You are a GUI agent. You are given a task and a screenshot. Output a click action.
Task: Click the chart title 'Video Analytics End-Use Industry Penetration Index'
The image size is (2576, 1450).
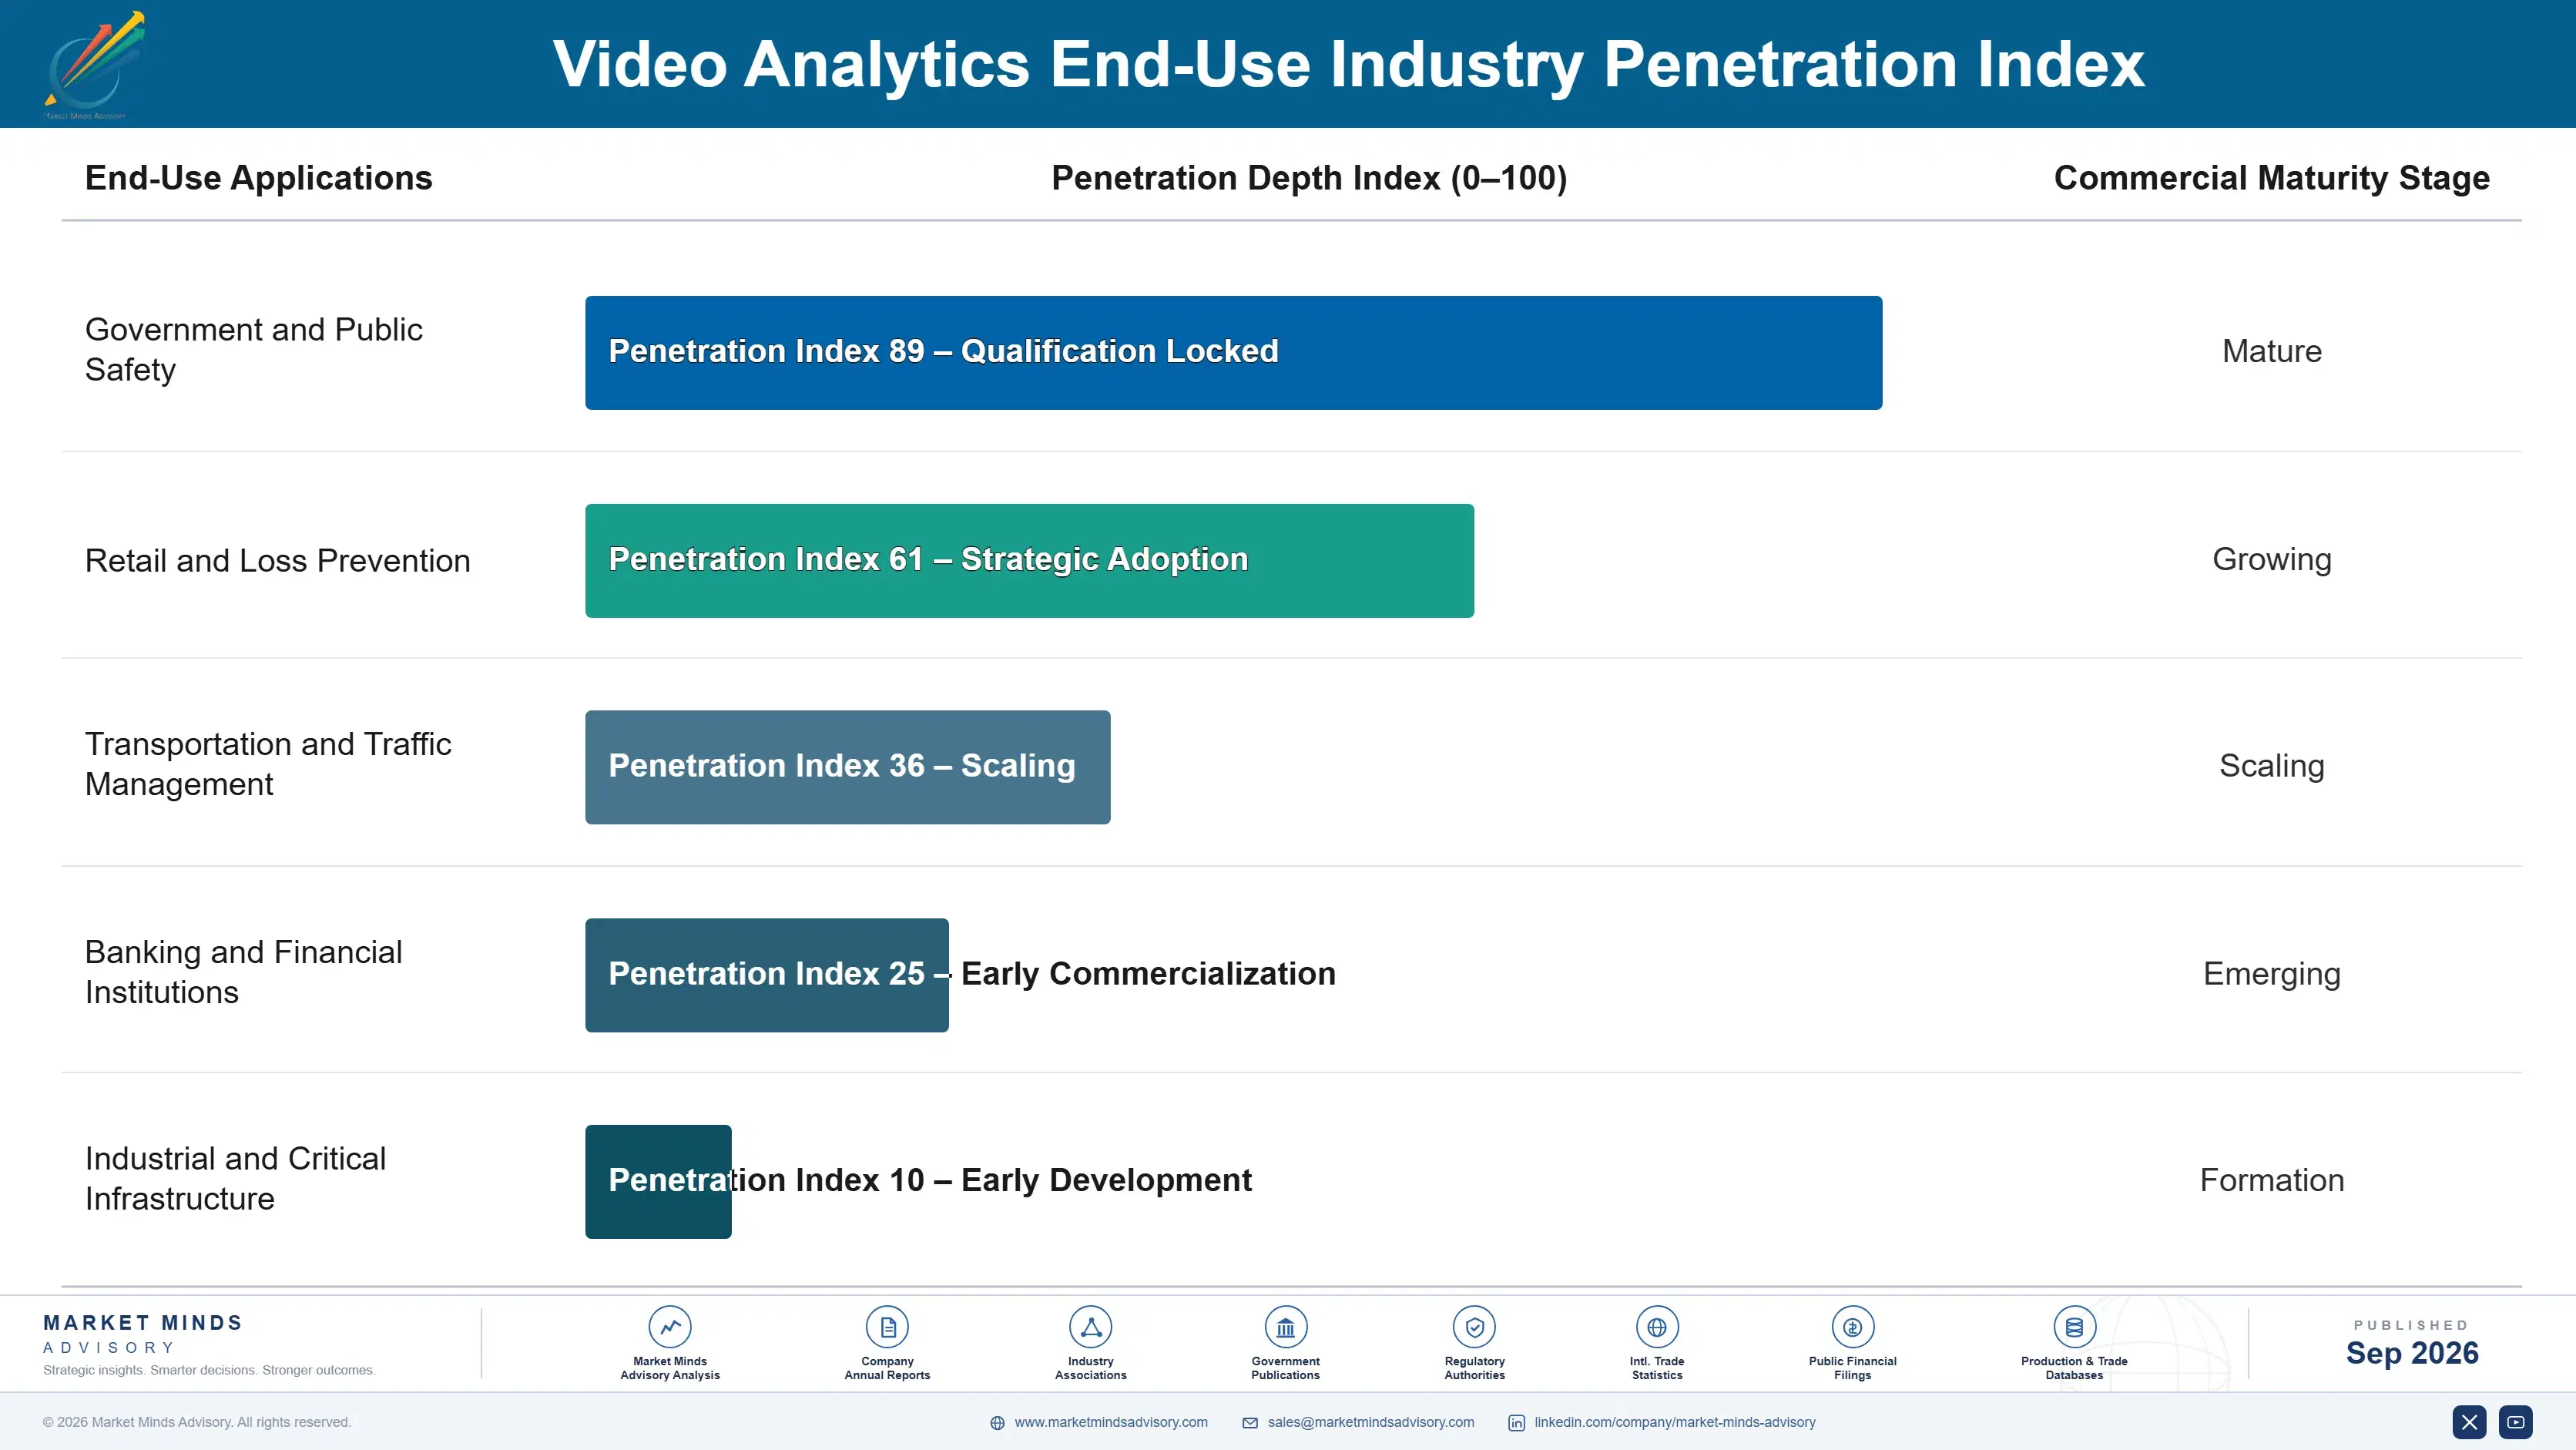[1348, 65]
